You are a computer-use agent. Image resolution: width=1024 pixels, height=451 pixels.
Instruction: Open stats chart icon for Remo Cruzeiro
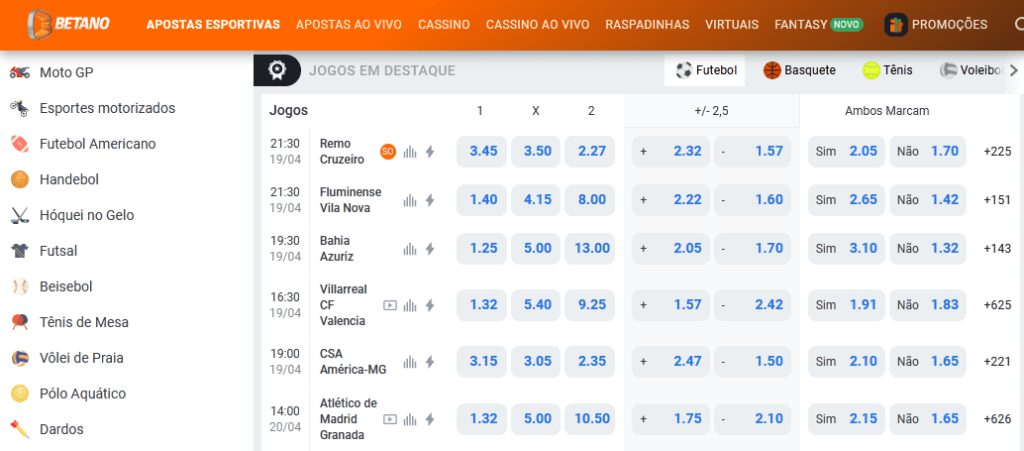pyautogui.click(x=410, y=152)
